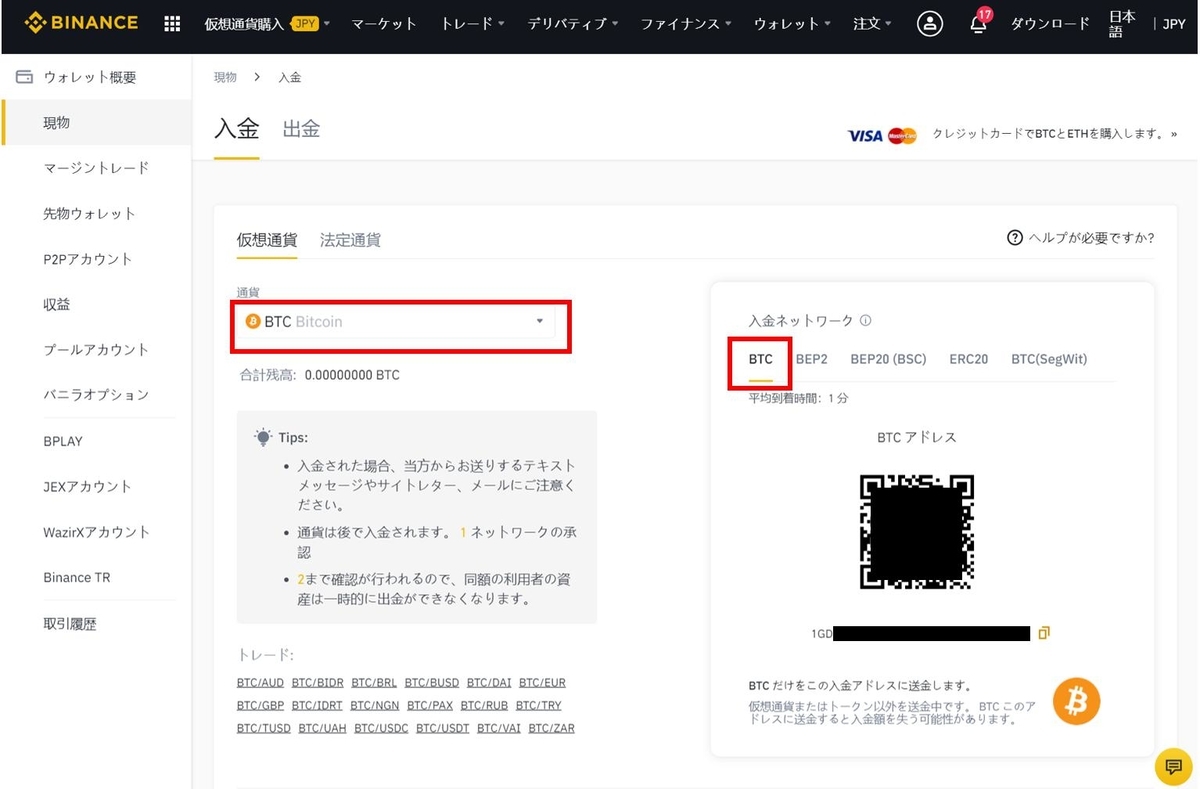Copy the BTC address with copy icon
The height and width of the screenshot is (789, 1200).
tap(1044, 633)
